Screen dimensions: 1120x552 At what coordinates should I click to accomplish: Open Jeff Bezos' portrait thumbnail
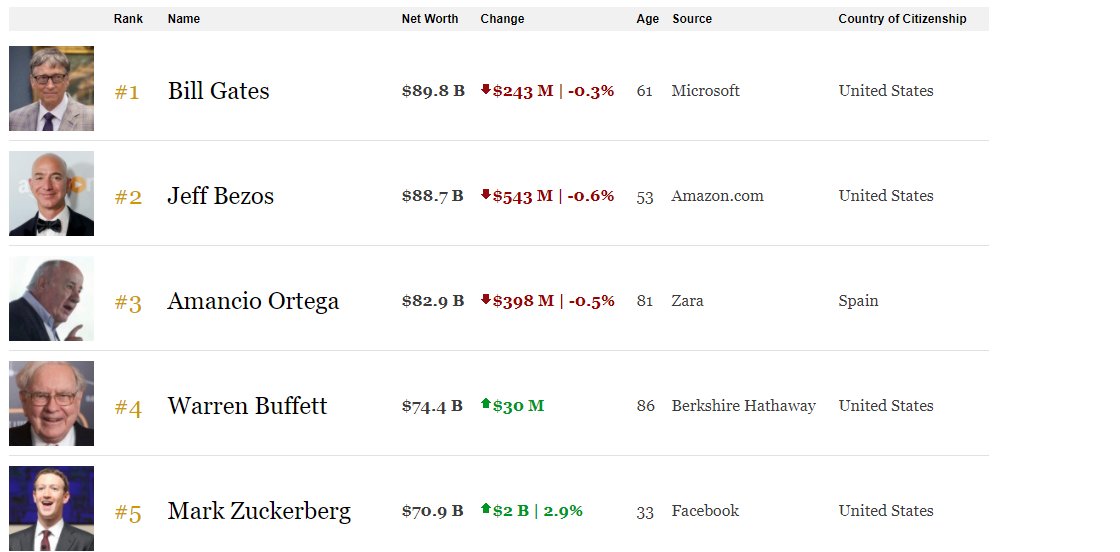51,194
